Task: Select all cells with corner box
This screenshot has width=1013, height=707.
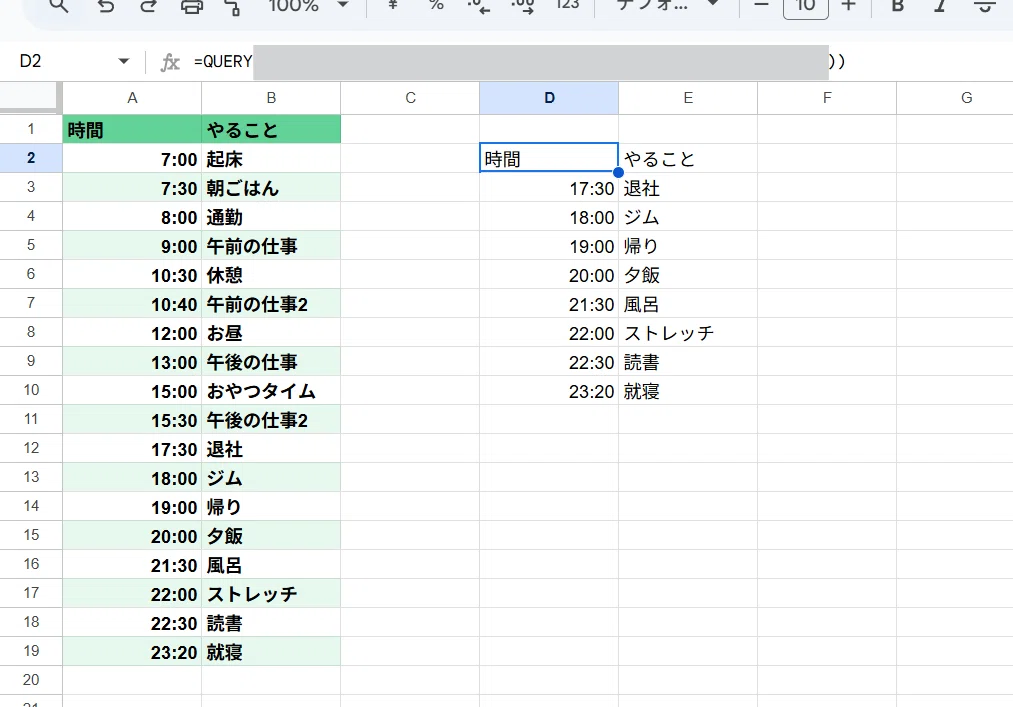Action: click(x=31, y=98)
